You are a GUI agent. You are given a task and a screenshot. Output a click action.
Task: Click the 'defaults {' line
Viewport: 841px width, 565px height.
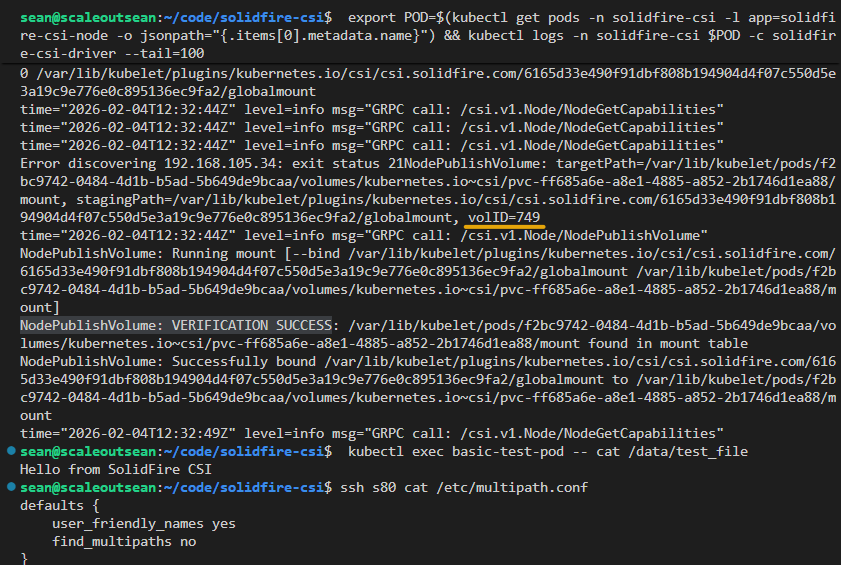coord(60,505)
